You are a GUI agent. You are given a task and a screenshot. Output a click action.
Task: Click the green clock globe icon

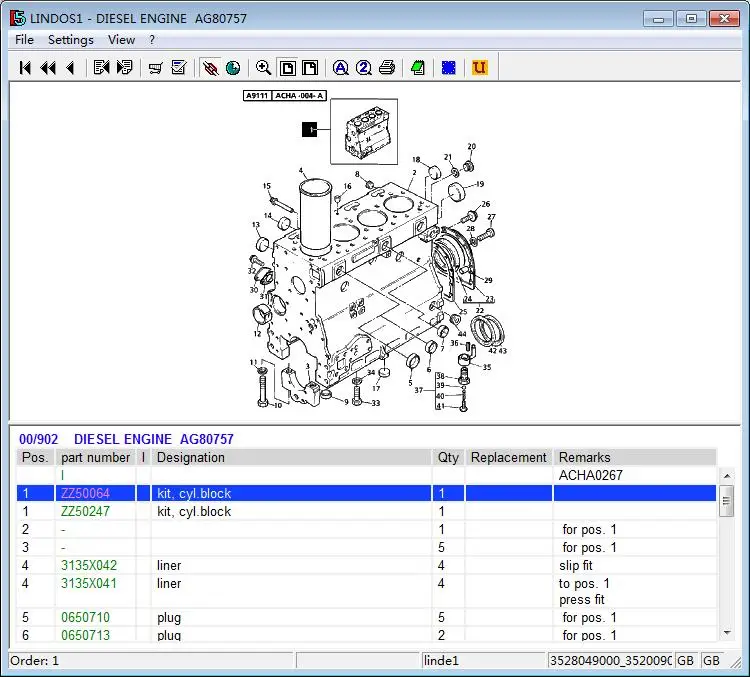coord(233,68)
